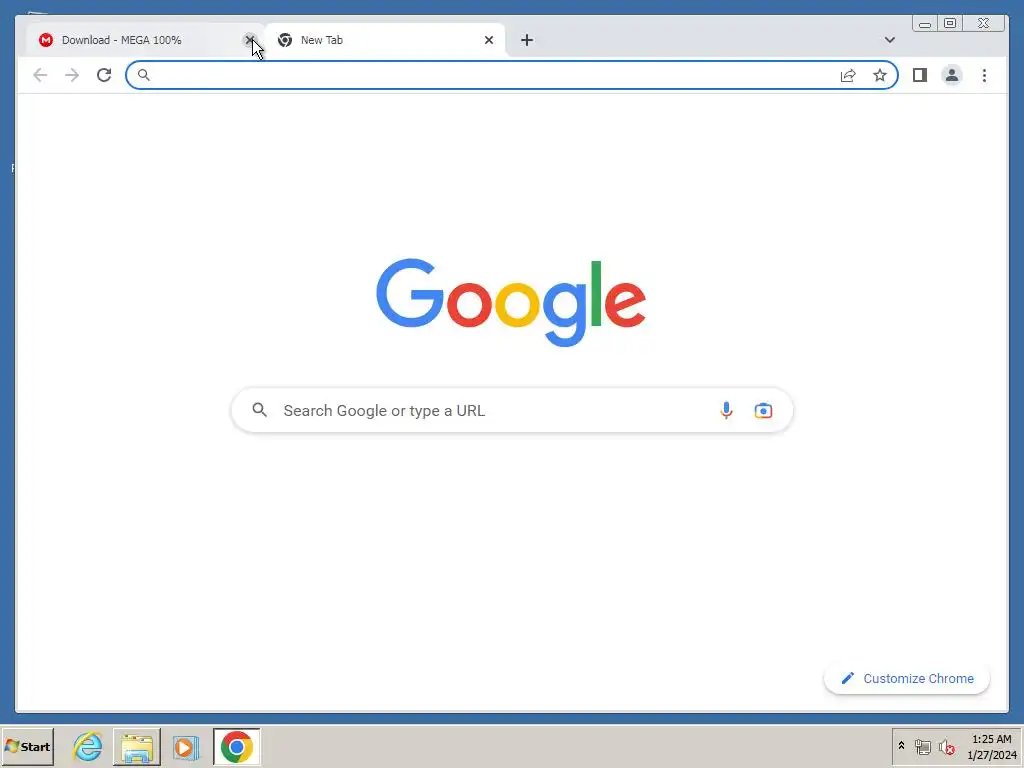The height and width of the screenshot is (768, 1024).
Task: Start voice search with the microphone
Action: (x=726, y=410)
